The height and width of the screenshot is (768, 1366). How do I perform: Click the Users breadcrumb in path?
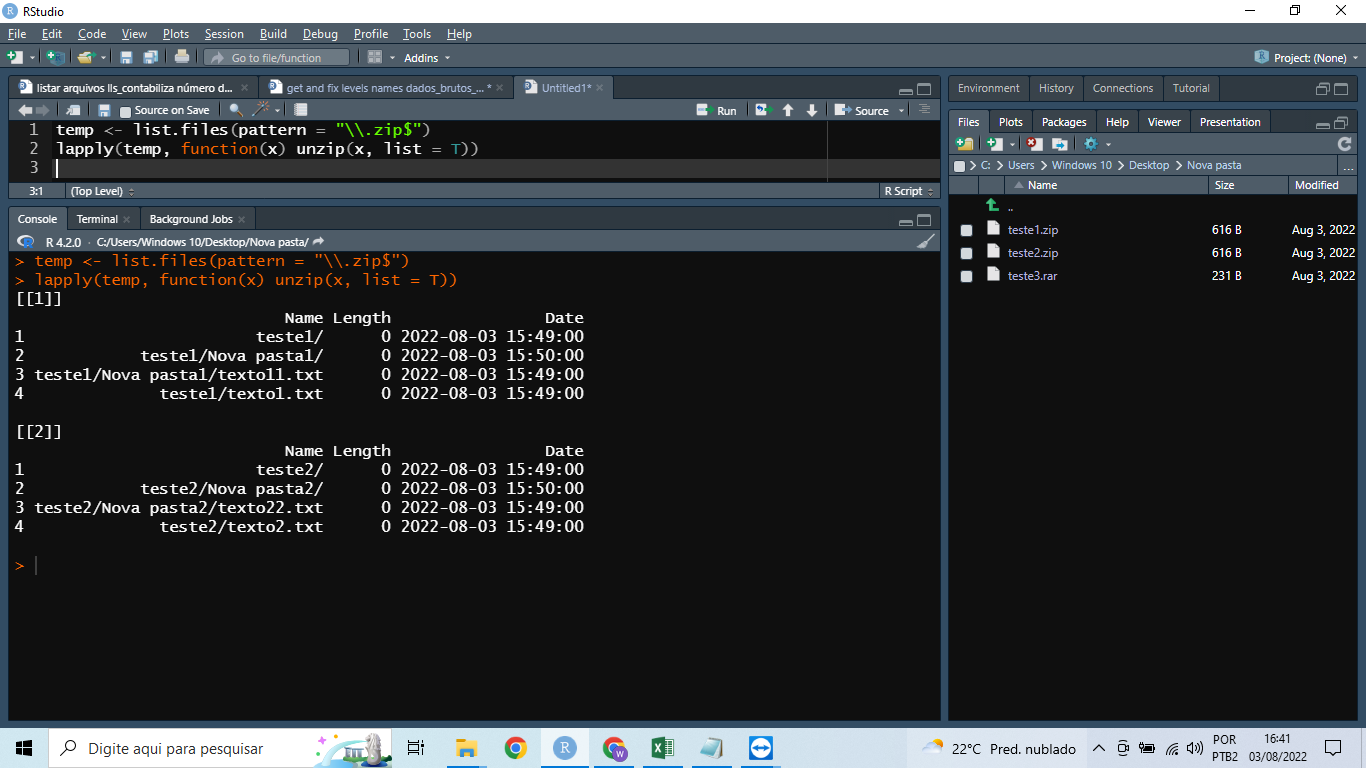[1021, 165]
